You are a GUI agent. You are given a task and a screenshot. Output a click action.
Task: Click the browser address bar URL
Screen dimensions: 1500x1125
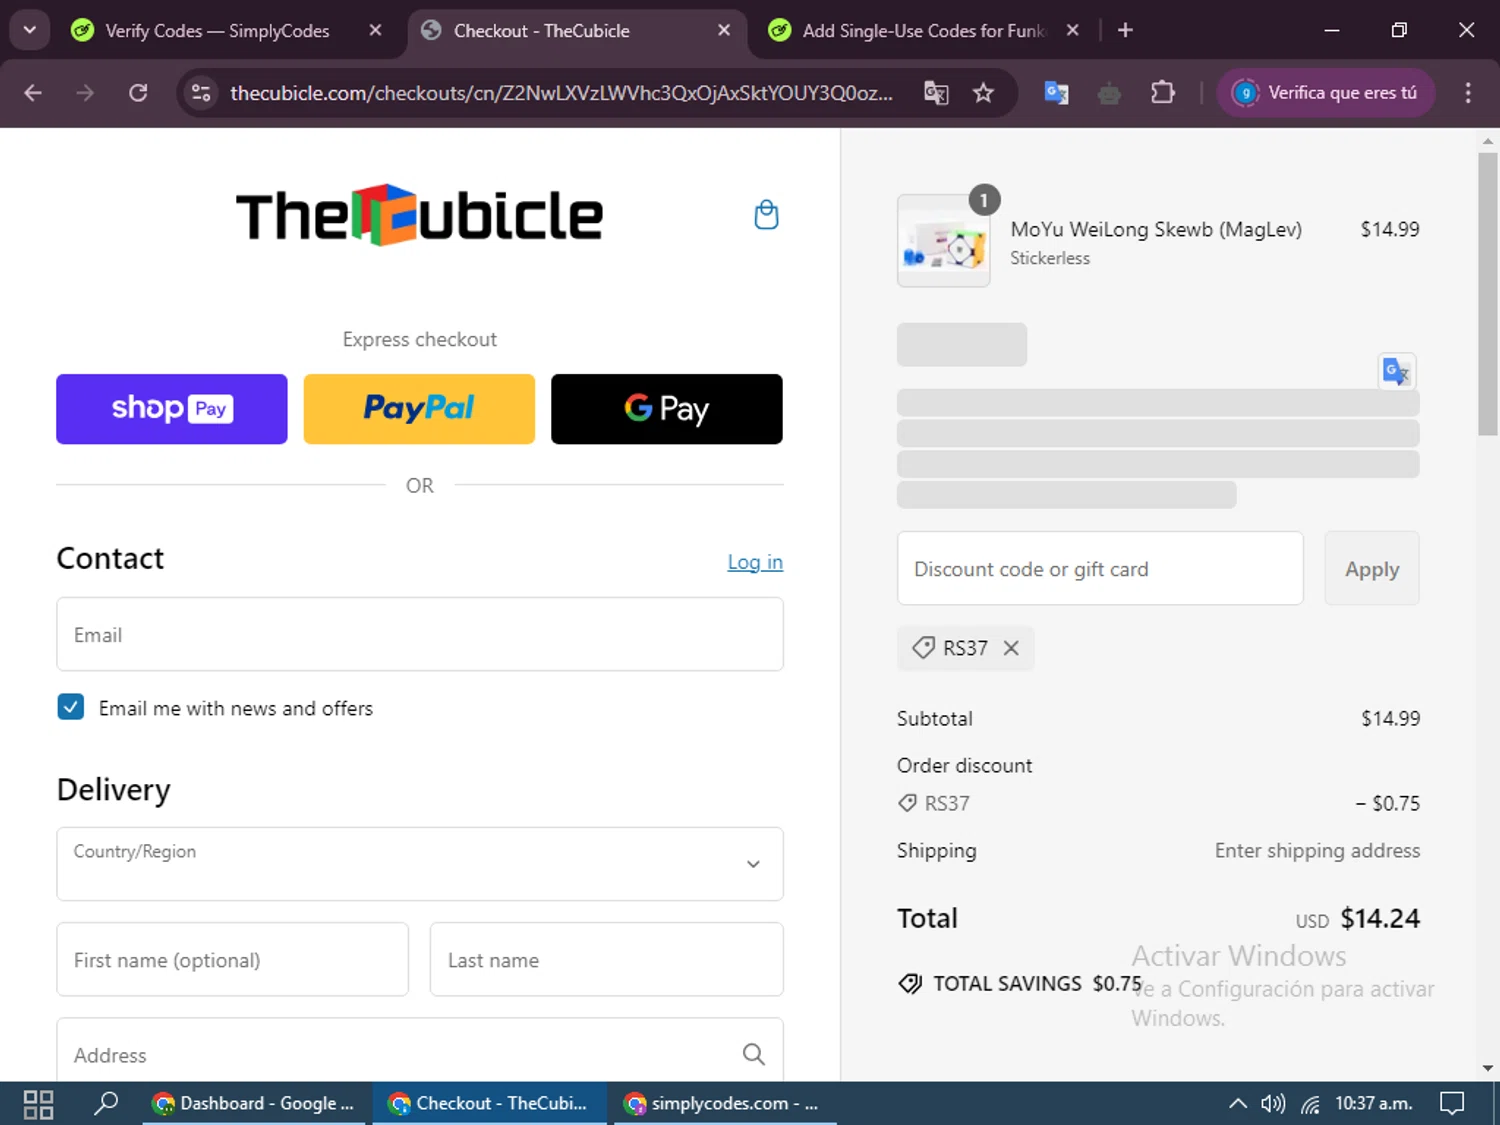(561, 93)
